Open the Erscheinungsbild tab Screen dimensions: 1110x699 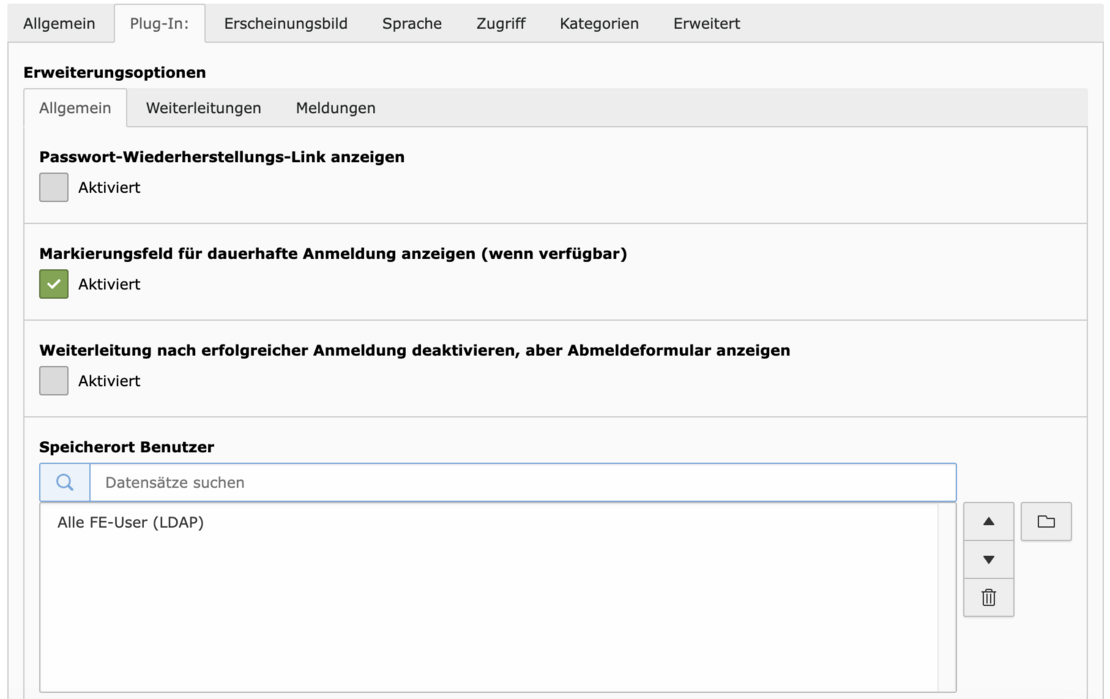click(285, 24)
